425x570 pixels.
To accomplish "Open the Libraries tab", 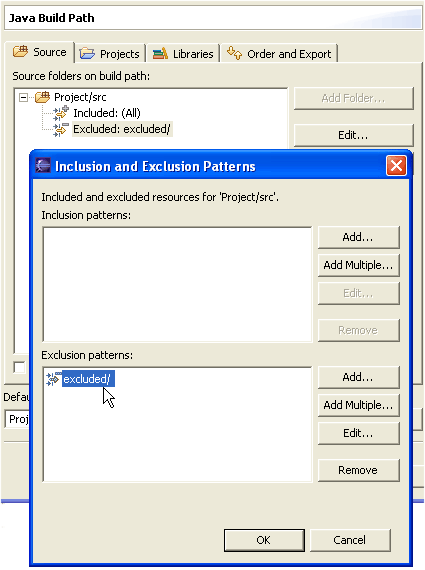I will [x=183, y=54].
